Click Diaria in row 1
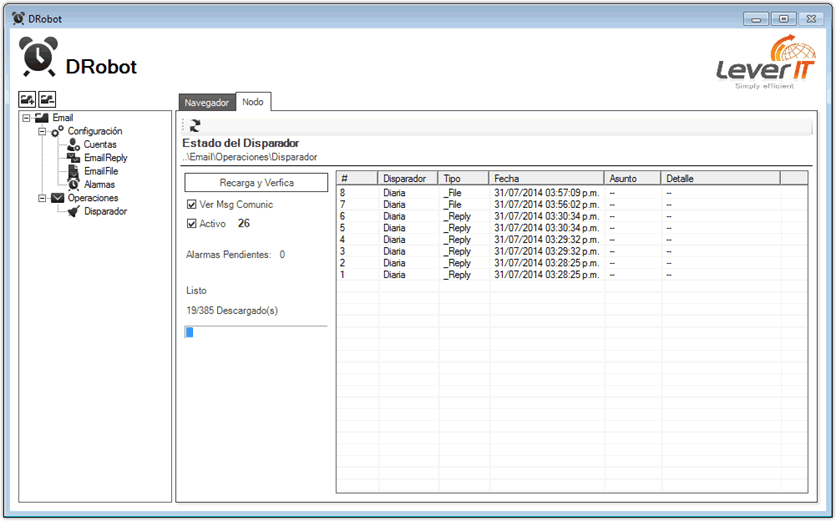The height and width of the screenshot is (521, 836). [394, 275]
